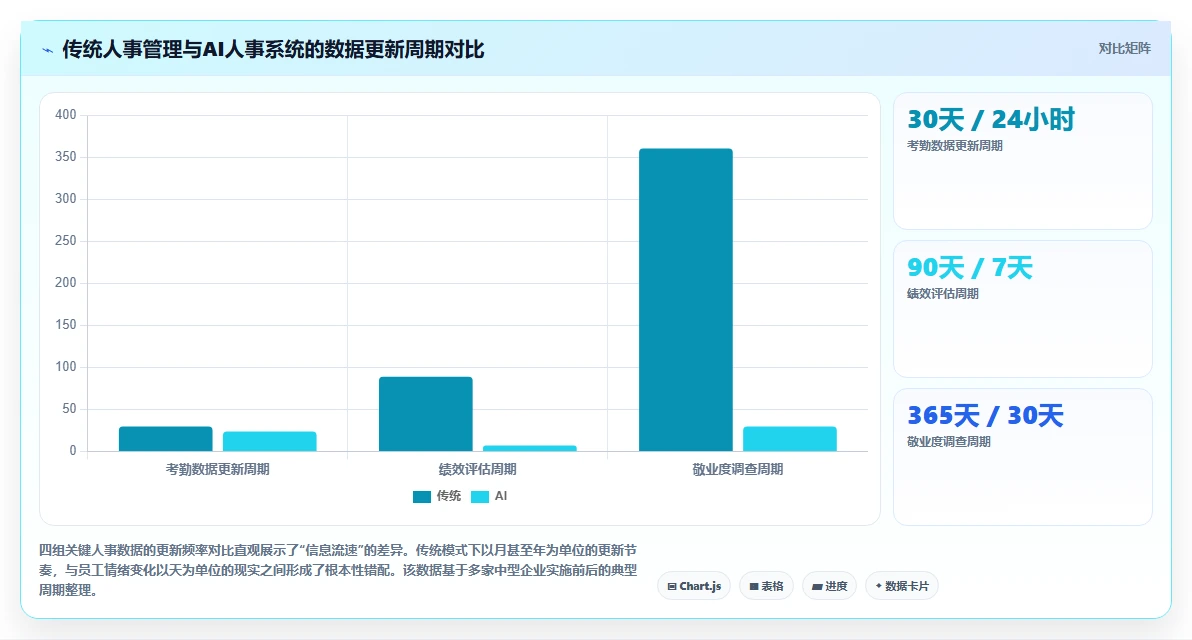This screenshot has width=1192, height=640.
Task: Click the 敬业度调查周期 x-axis label
Action: pyautogui.click(x=737, y=470)
